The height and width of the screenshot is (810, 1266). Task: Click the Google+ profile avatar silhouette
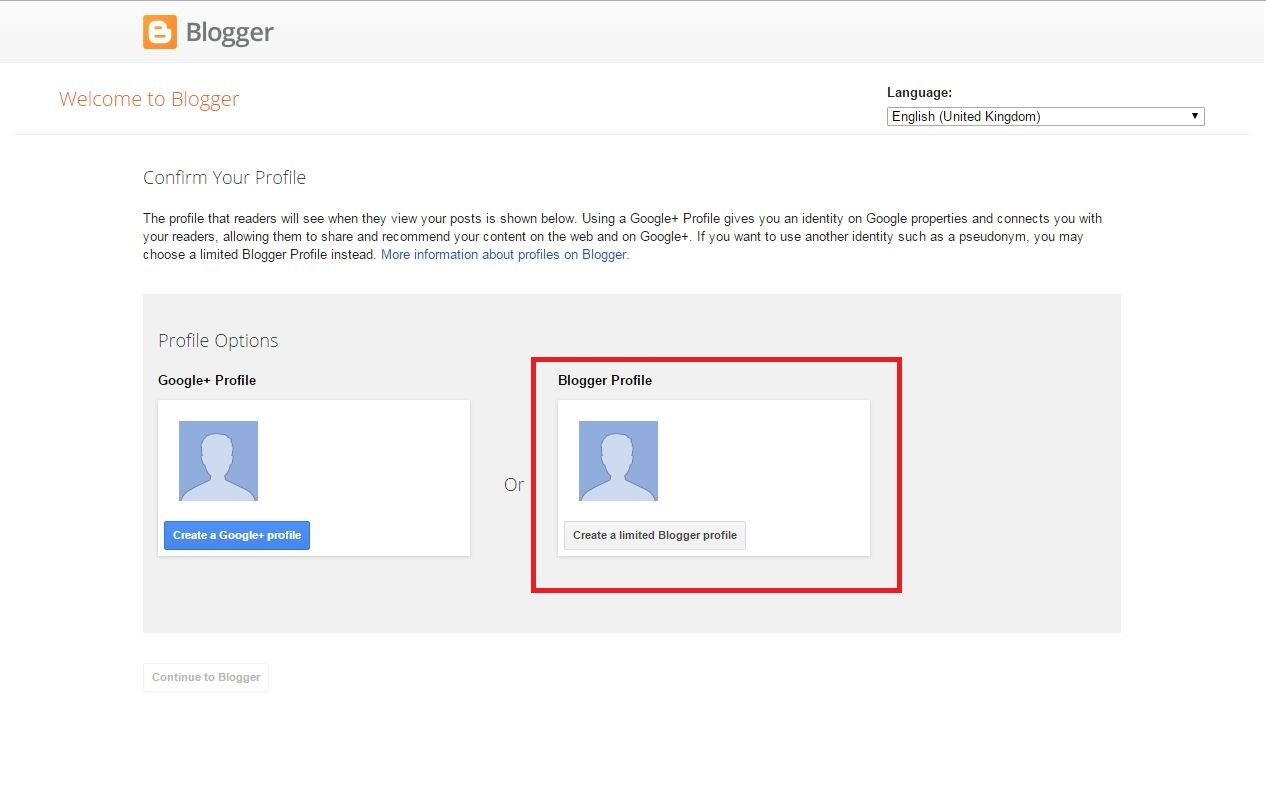(218, 461)
